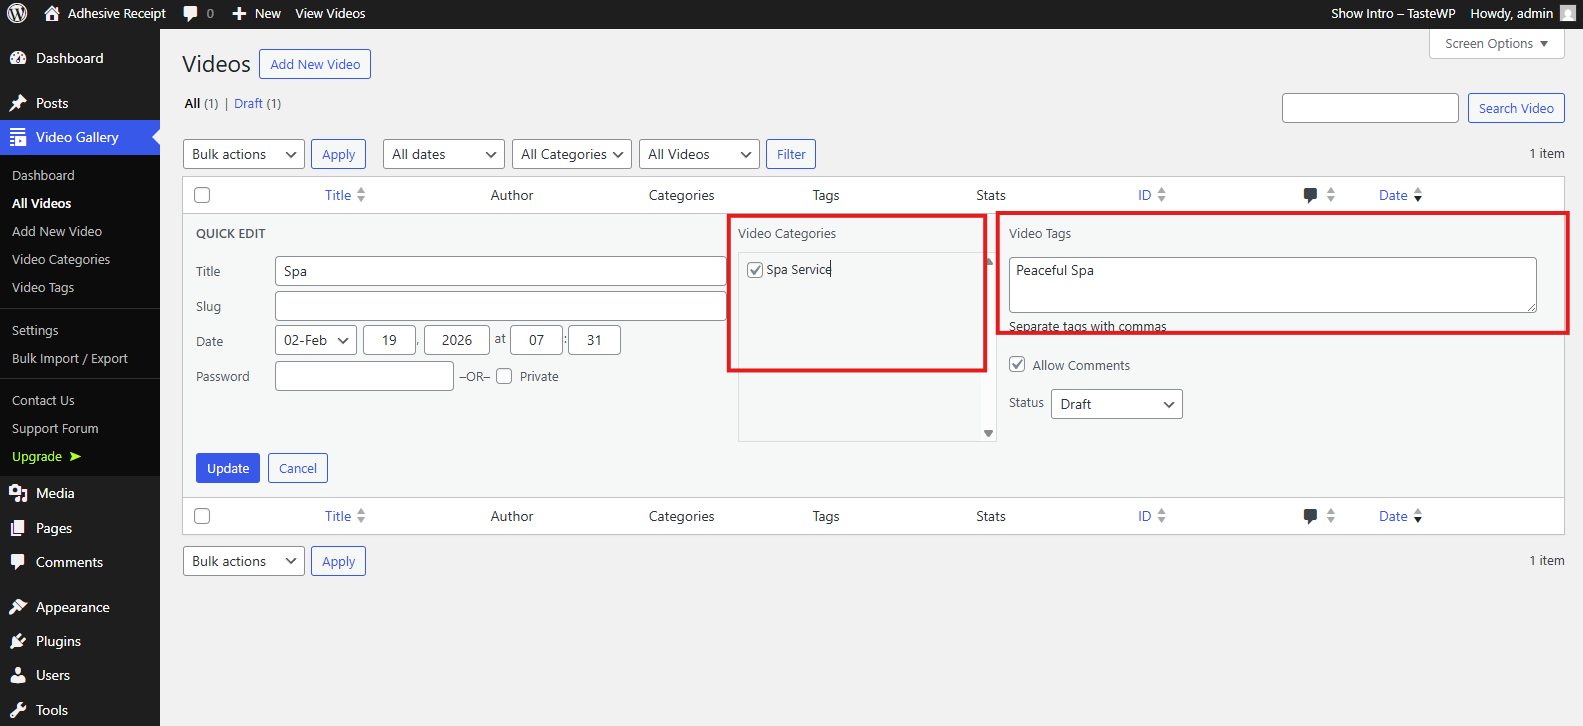Toggle the Allow Comments checkbox
This screenshot has height=726, width=1583.
click(x=1017, y=365)
